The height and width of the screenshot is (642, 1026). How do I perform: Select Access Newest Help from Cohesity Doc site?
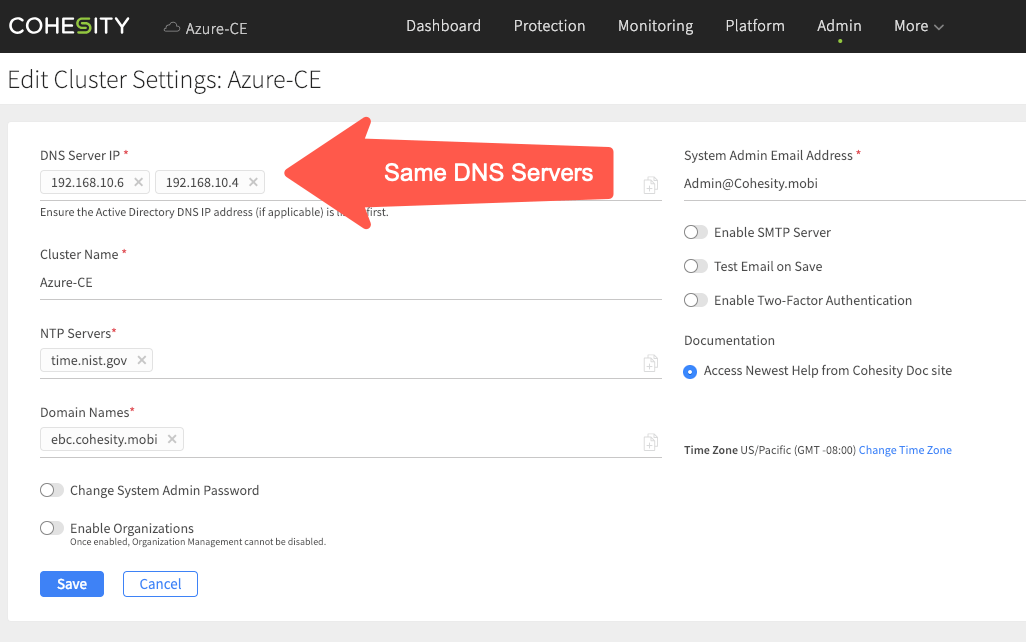pyautogui.click(x=690, y=371)
